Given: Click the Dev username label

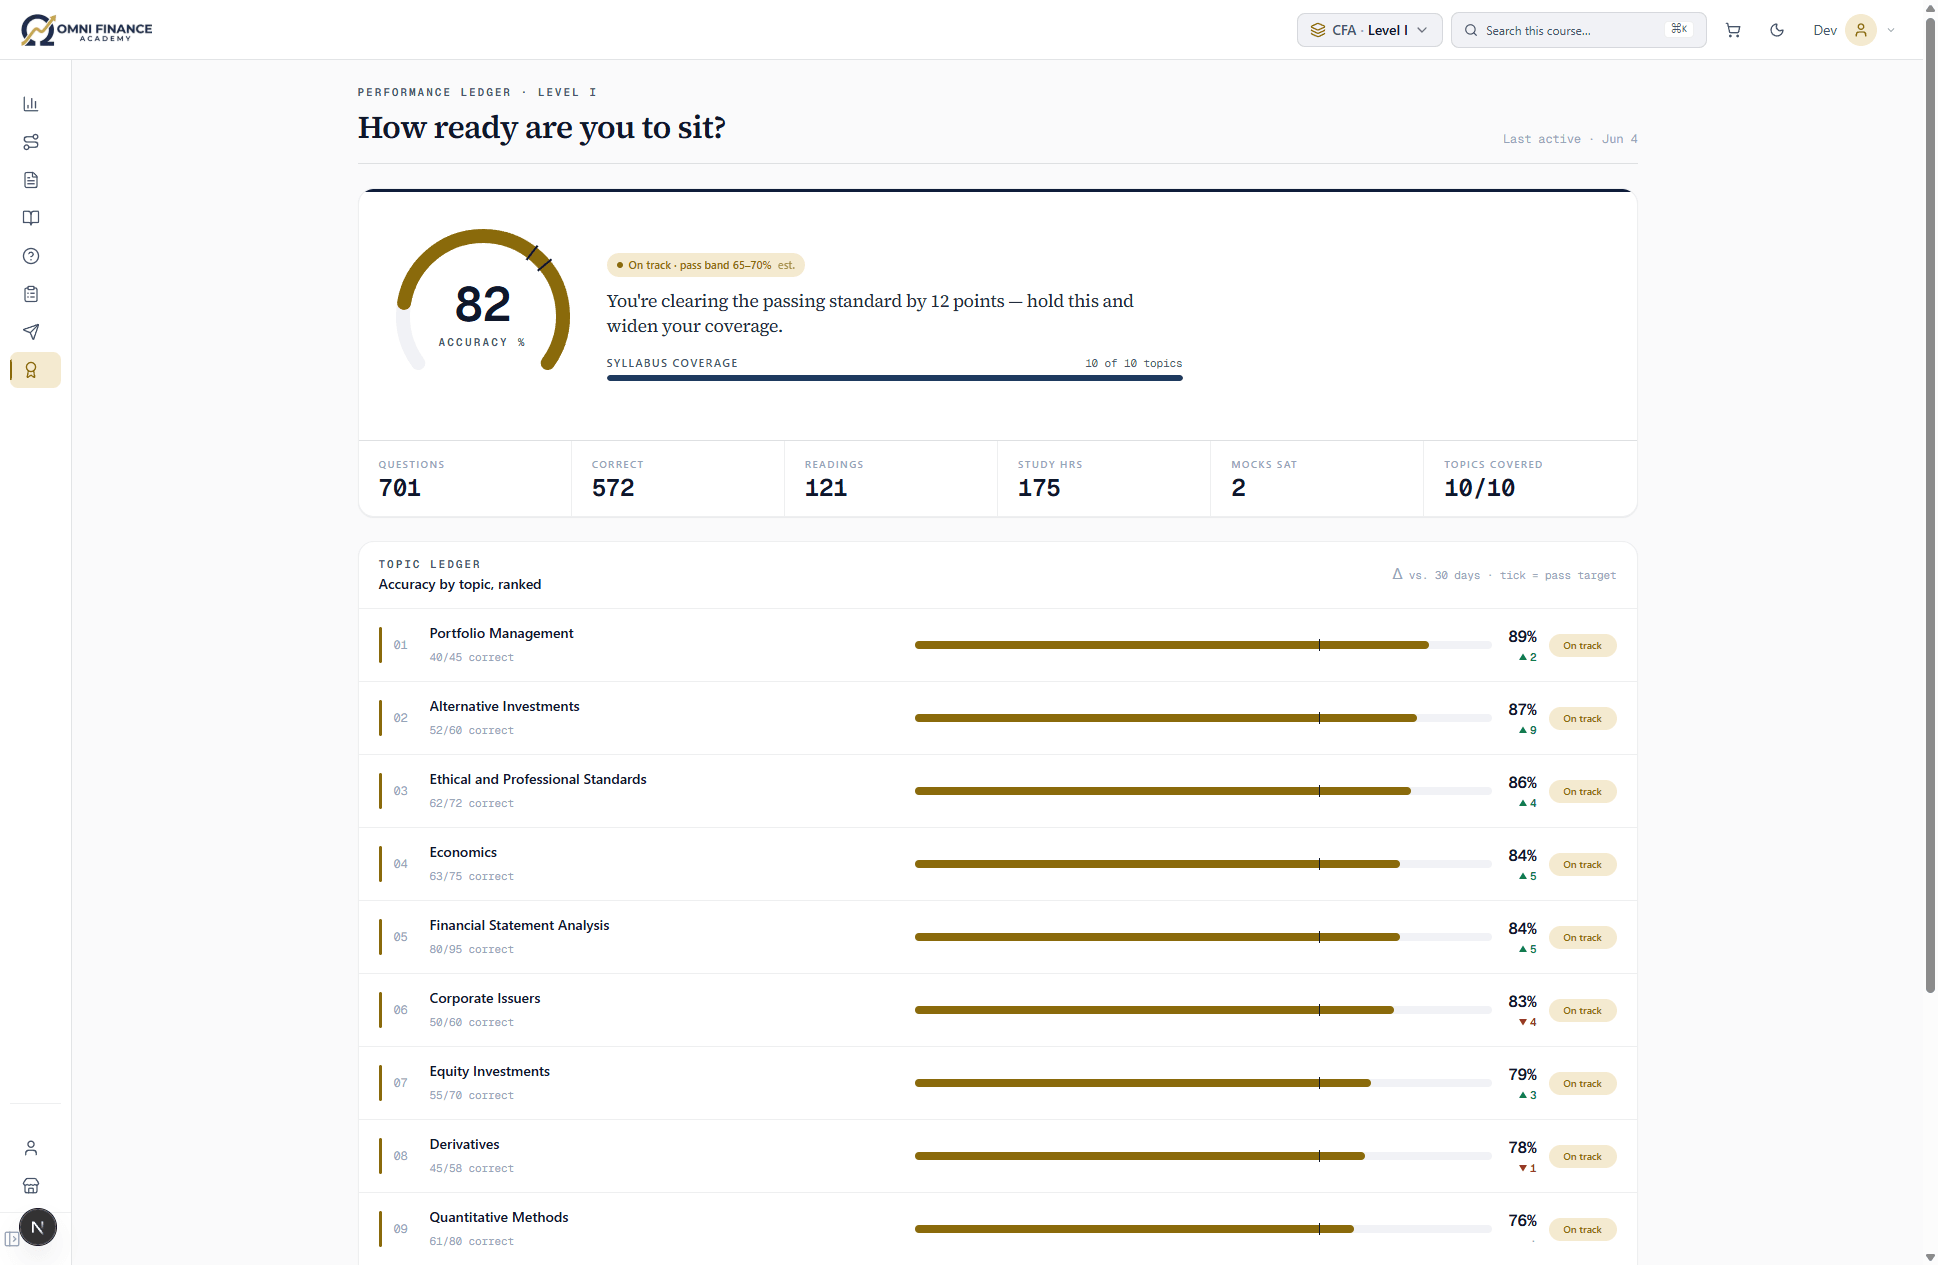Looking at the screenshot, I should click(1825, 30).
